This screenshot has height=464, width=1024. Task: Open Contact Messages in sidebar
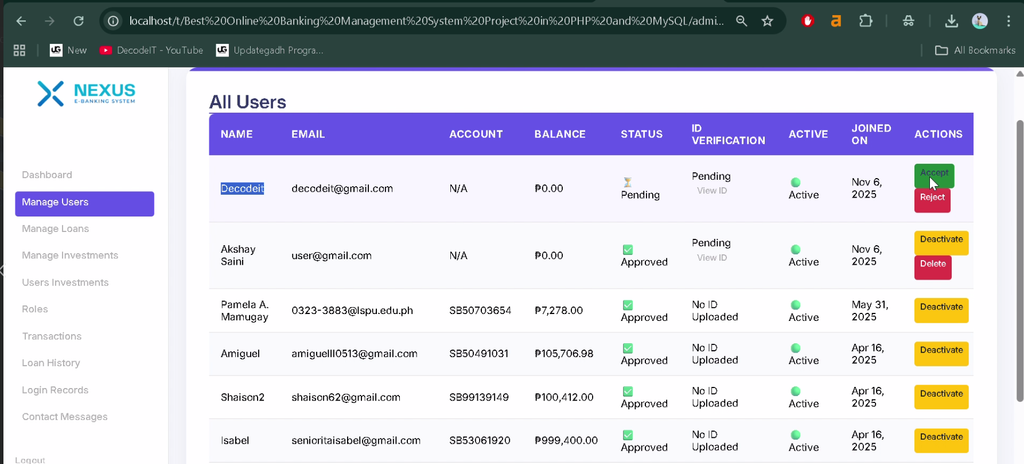(65, 416)
